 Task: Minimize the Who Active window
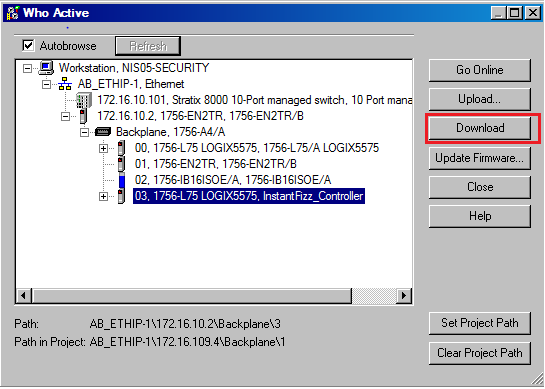(498, 13)
